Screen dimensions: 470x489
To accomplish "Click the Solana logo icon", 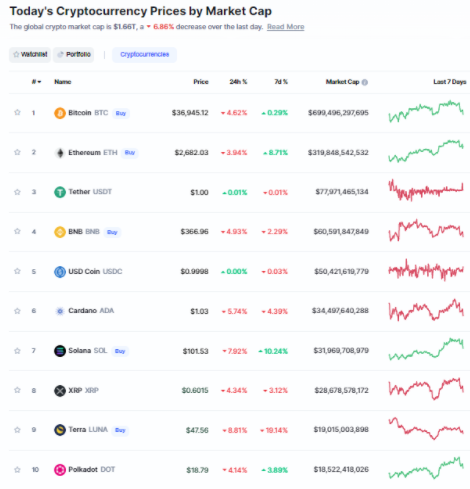I will [x=60, y=351].
